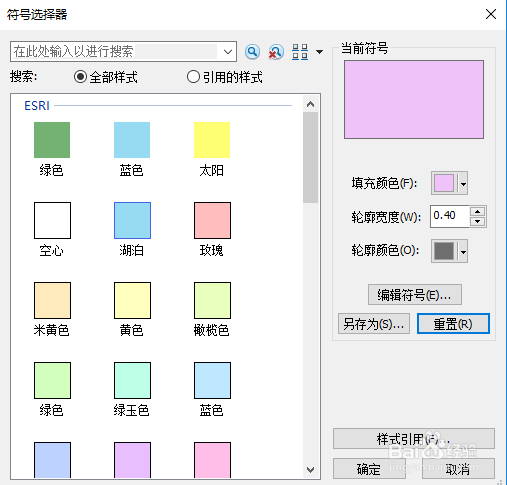
Task: Open the view mode dropdown arrow
Action: tap(319, 52)
